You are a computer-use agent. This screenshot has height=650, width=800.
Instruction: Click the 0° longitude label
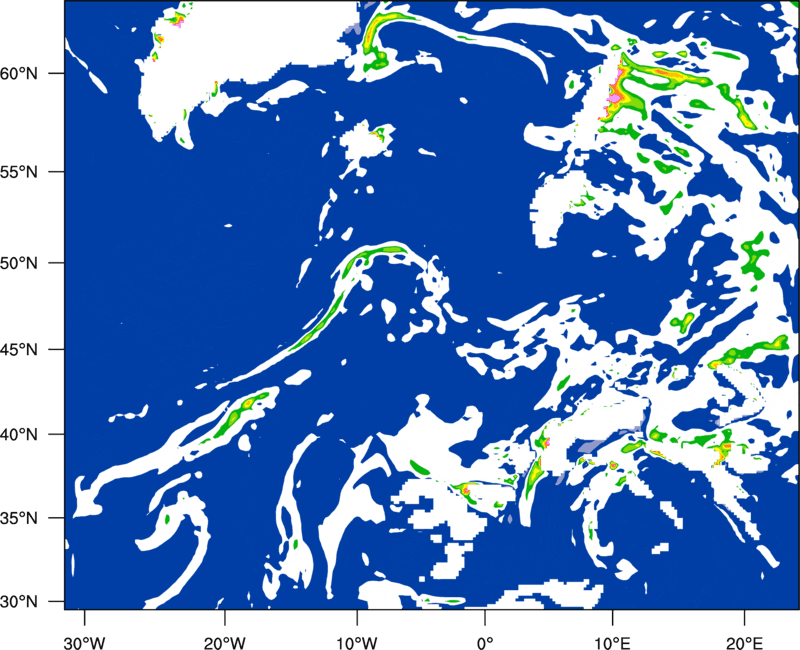coord(485,642)
